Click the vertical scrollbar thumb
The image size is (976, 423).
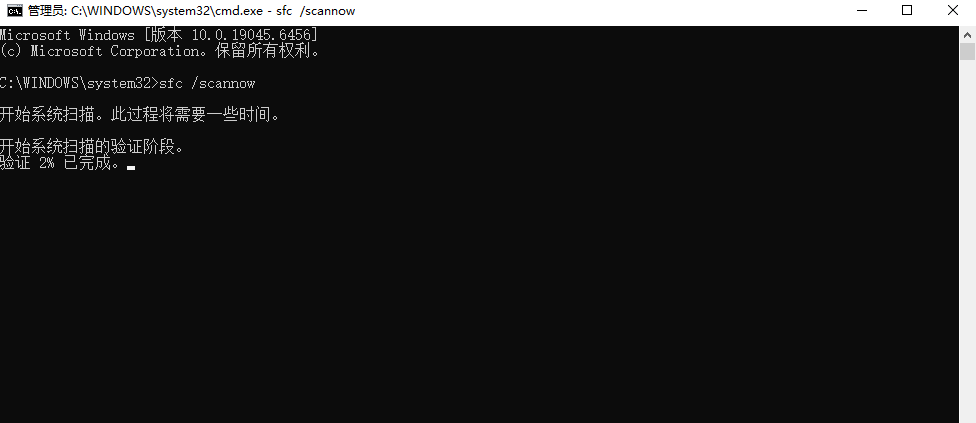point(967,51)
